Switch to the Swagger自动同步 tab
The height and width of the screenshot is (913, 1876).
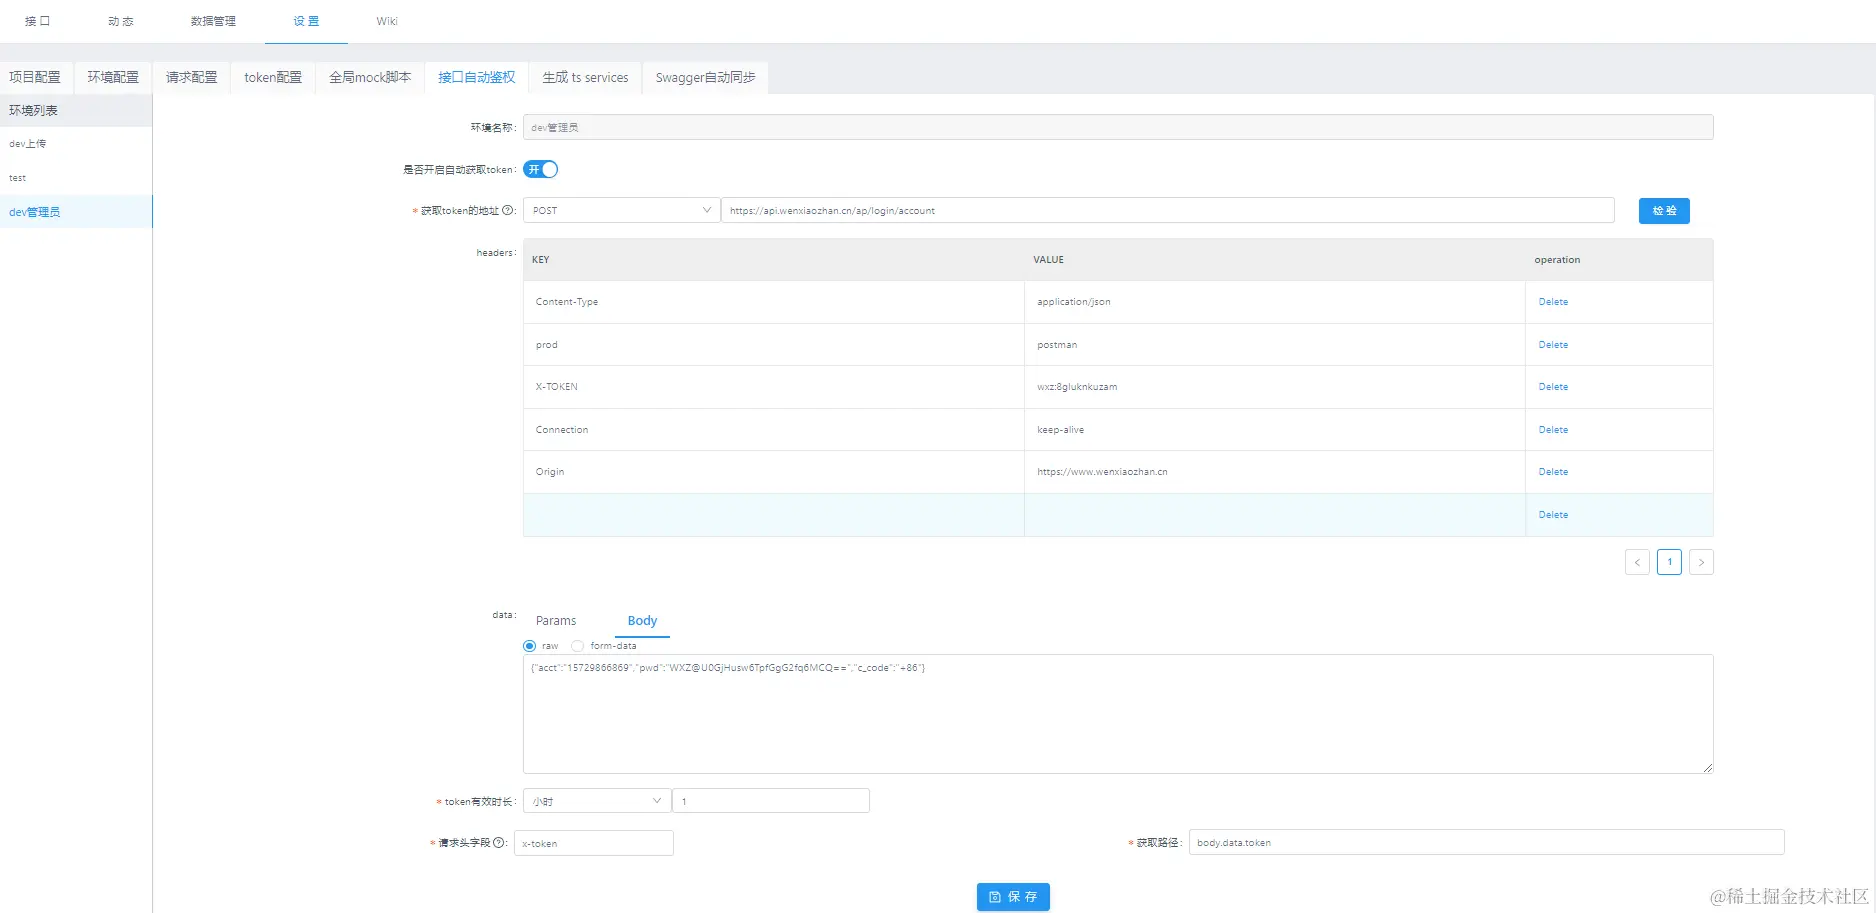point(705,77)
